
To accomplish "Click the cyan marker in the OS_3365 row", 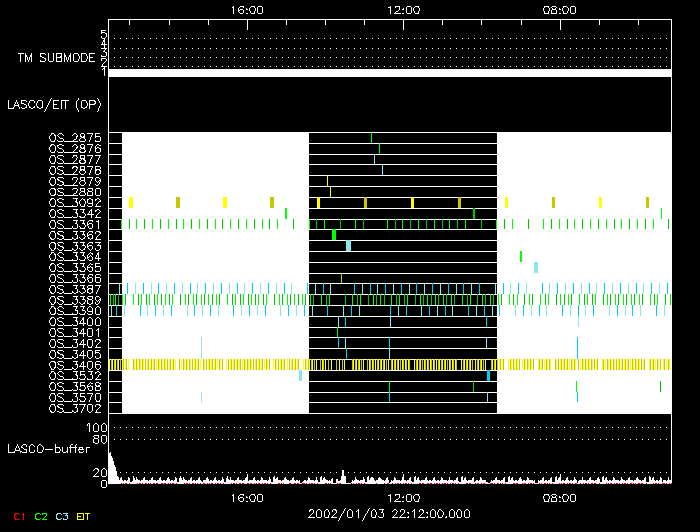I will click(536, 267).
